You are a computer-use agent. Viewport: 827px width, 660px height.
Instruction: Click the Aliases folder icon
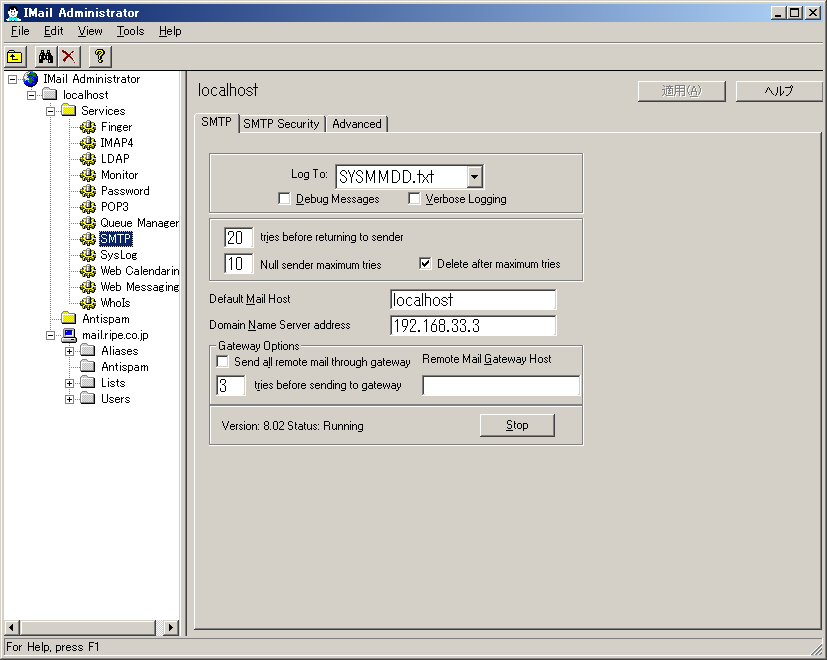(88, 351)
